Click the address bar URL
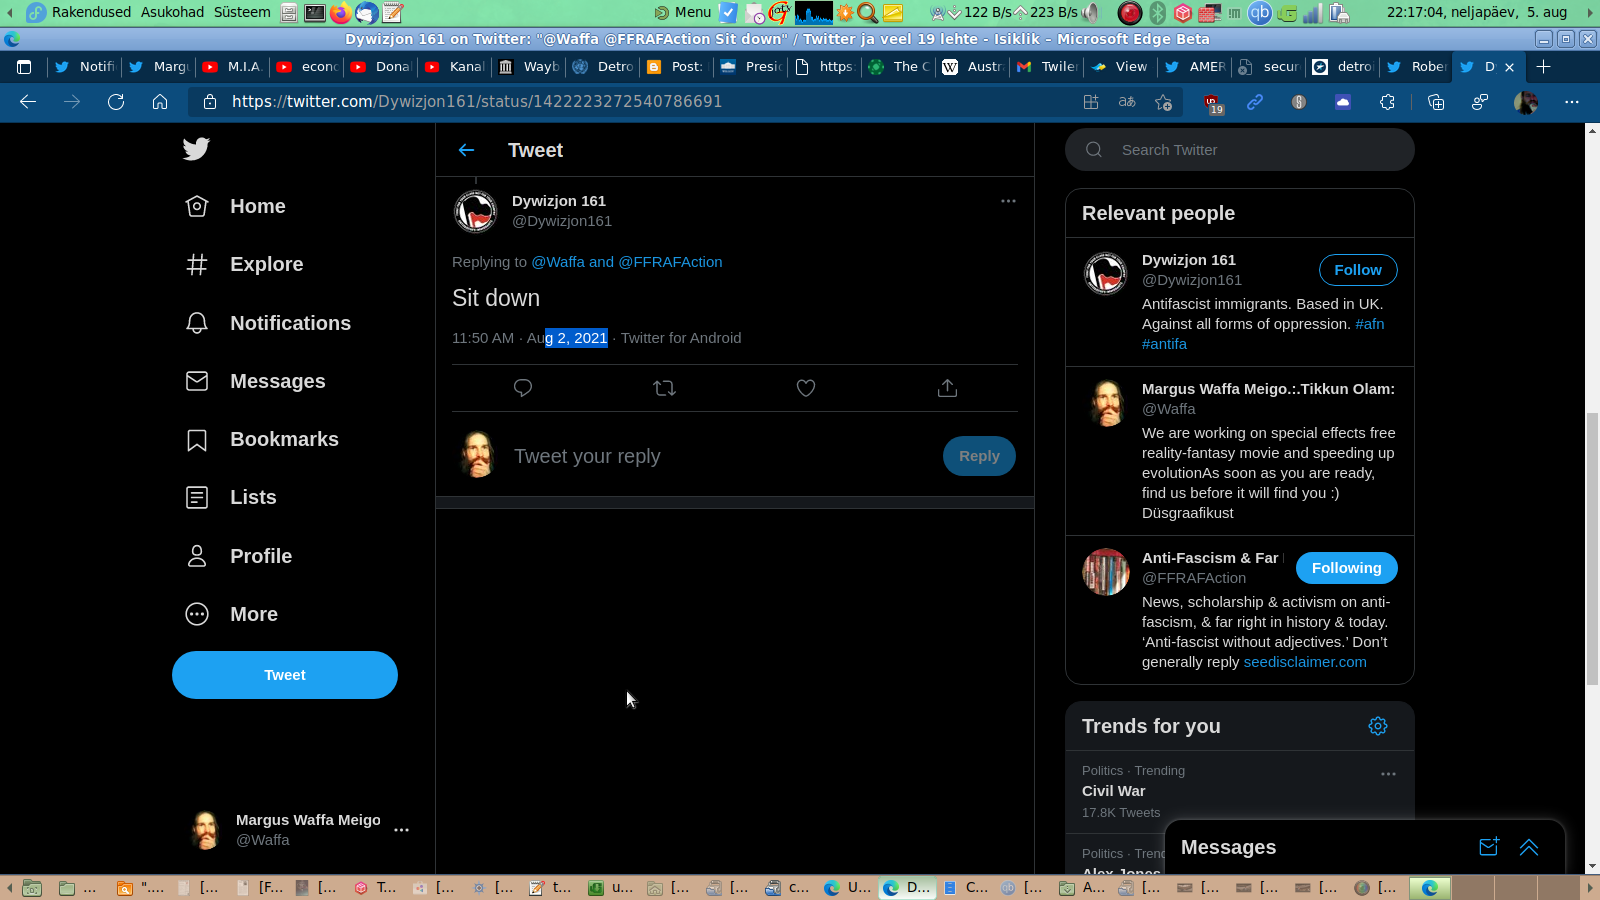1600x900 pixels. (x=477, y=102)
